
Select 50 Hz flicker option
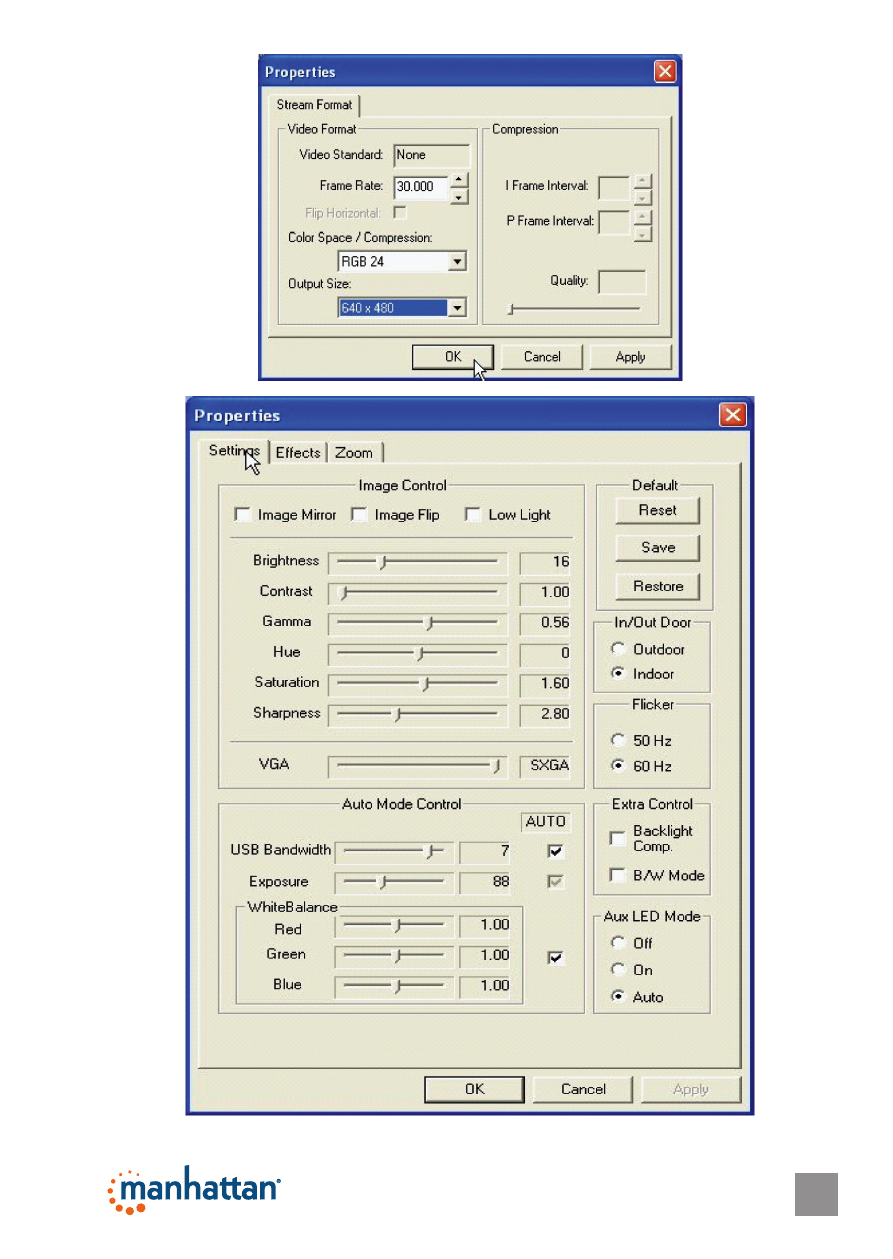pos(618,740)
